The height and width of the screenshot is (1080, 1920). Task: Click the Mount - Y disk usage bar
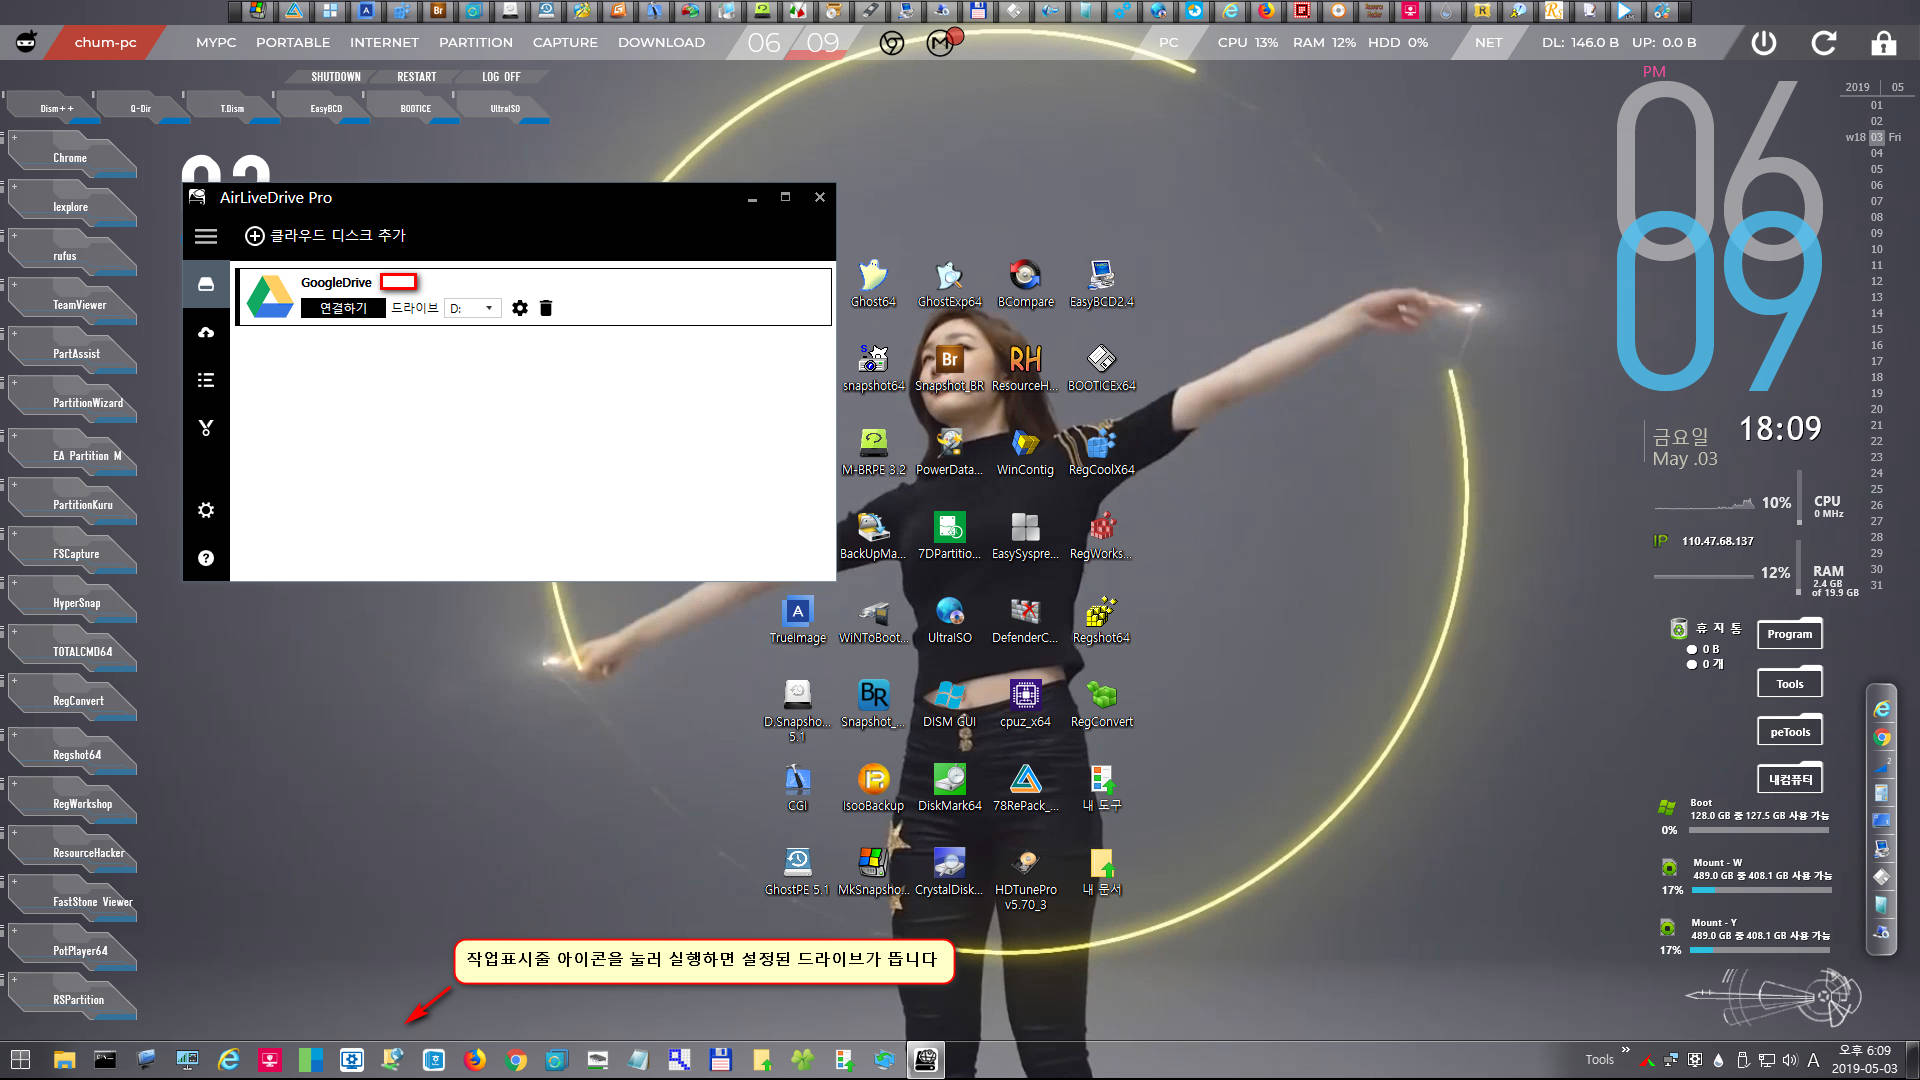click(1759, 950)
